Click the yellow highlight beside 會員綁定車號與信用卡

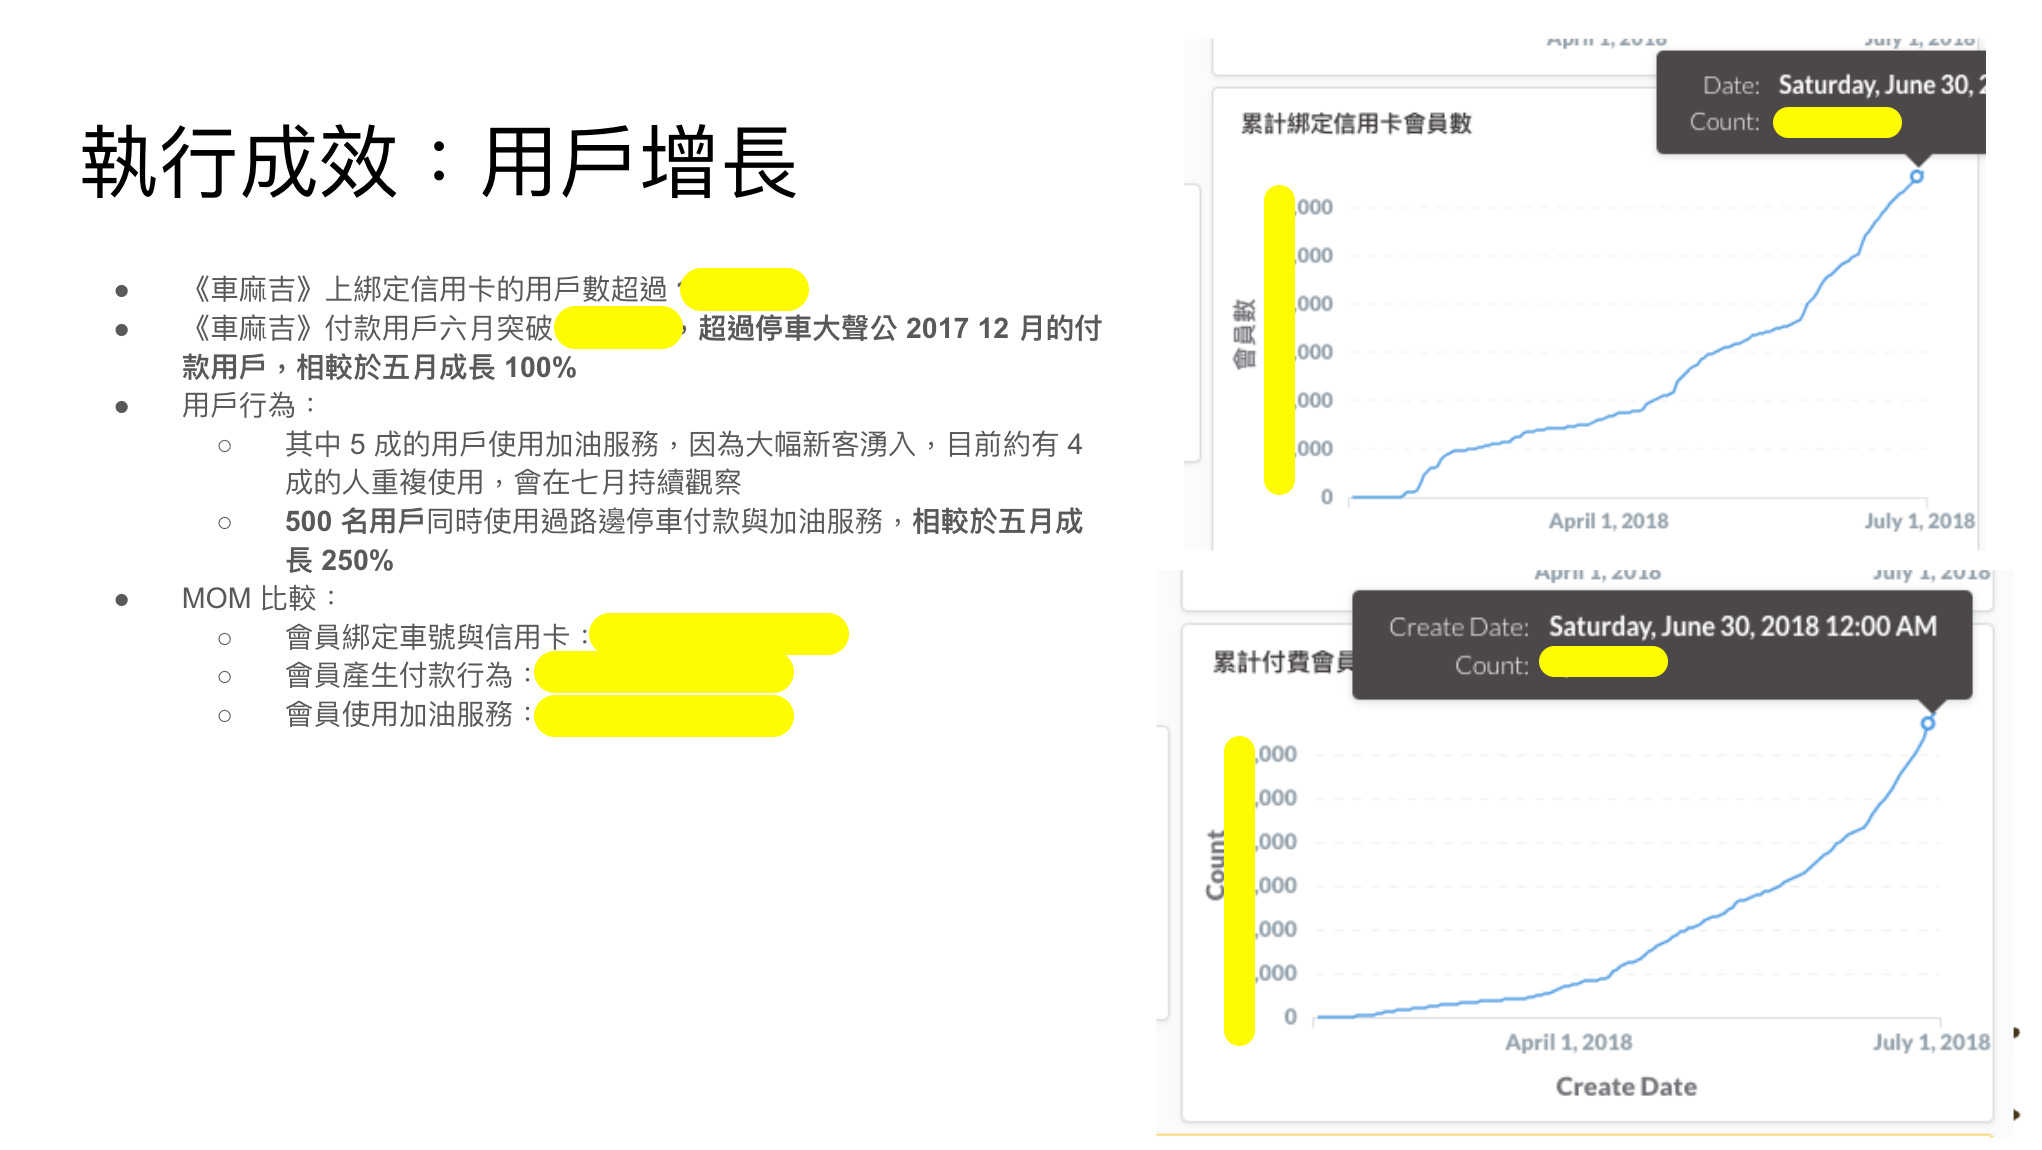click(718, 634)
